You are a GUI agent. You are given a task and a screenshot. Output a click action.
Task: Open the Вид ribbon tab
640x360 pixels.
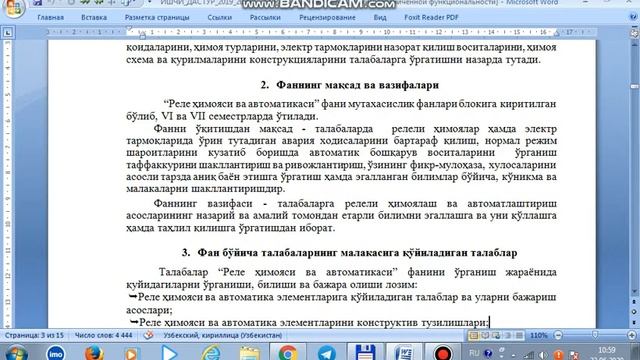(380, 18)
